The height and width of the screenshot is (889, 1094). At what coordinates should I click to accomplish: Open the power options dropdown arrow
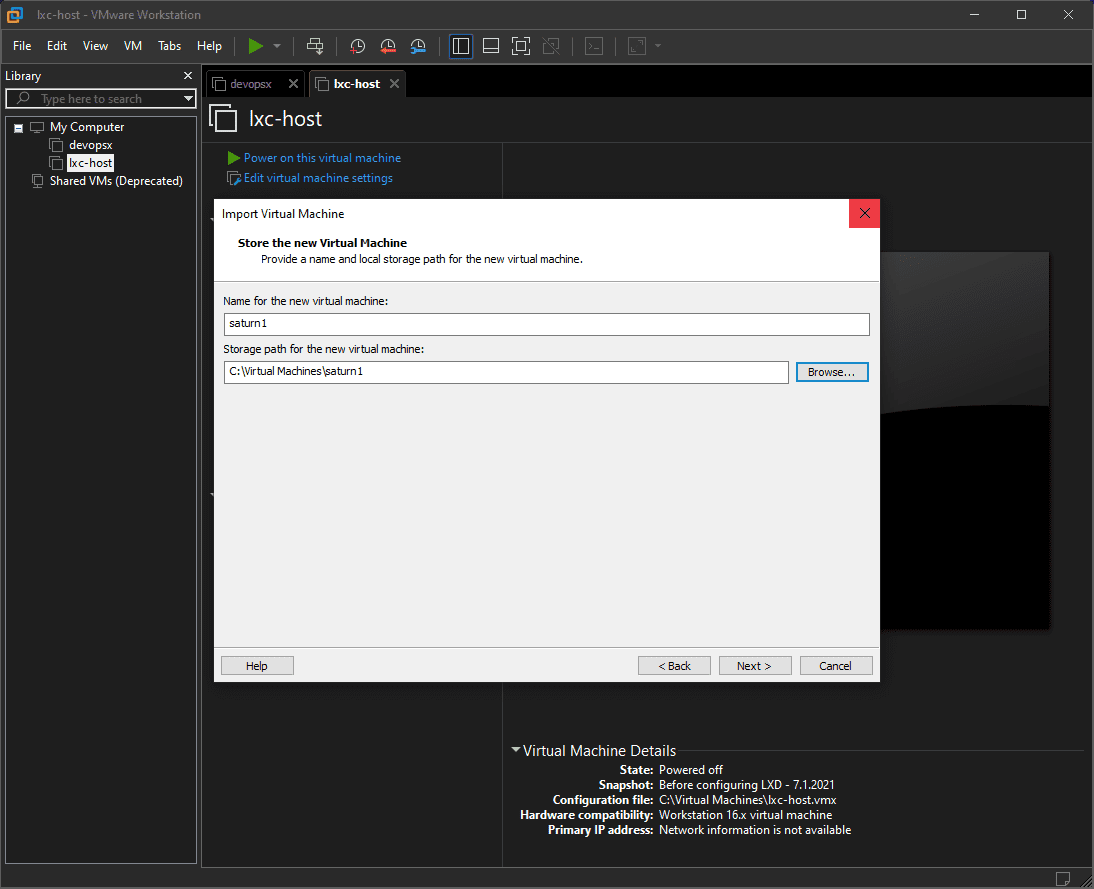point(277,46)
